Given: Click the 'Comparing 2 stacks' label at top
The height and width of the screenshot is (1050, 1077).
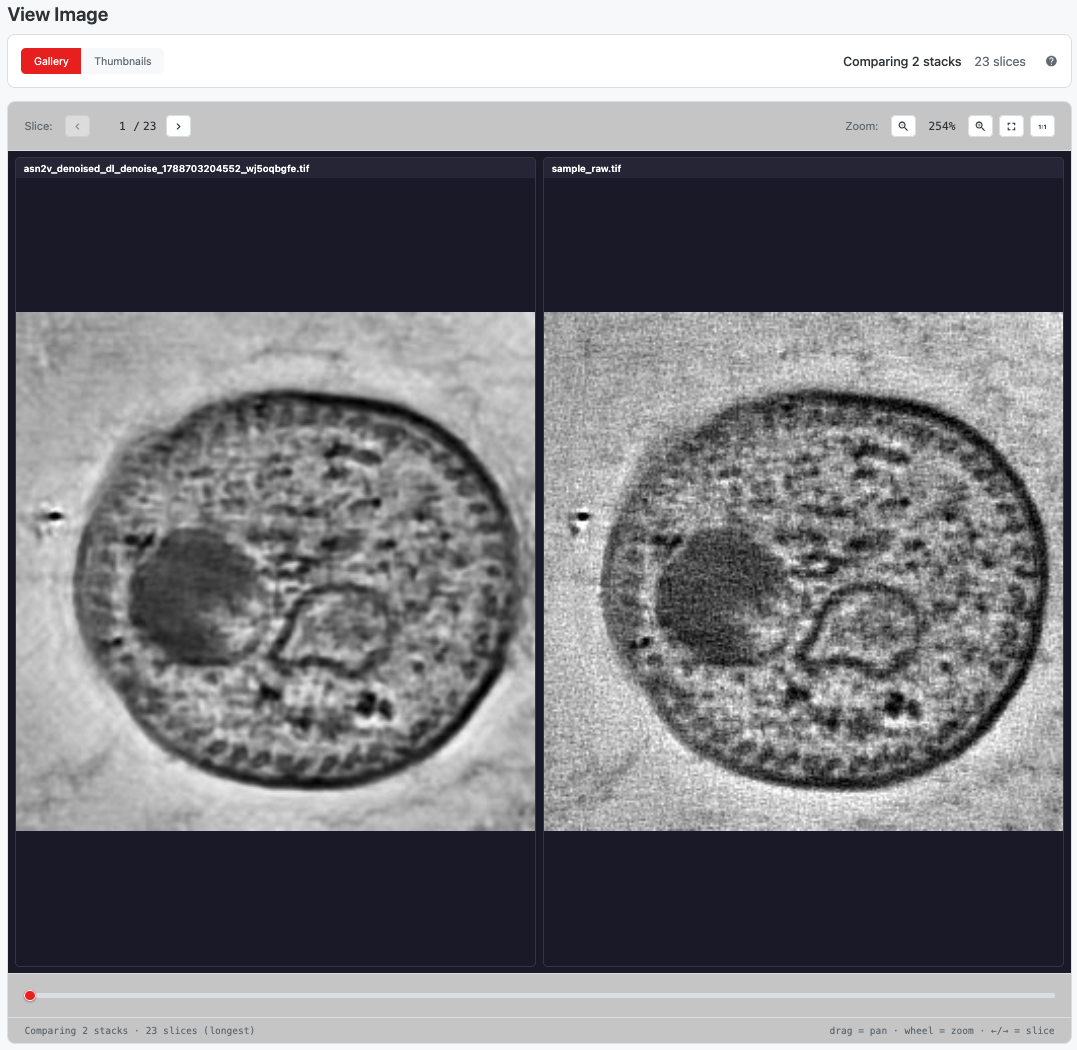Looking at the screenshot, I should 902,62.
